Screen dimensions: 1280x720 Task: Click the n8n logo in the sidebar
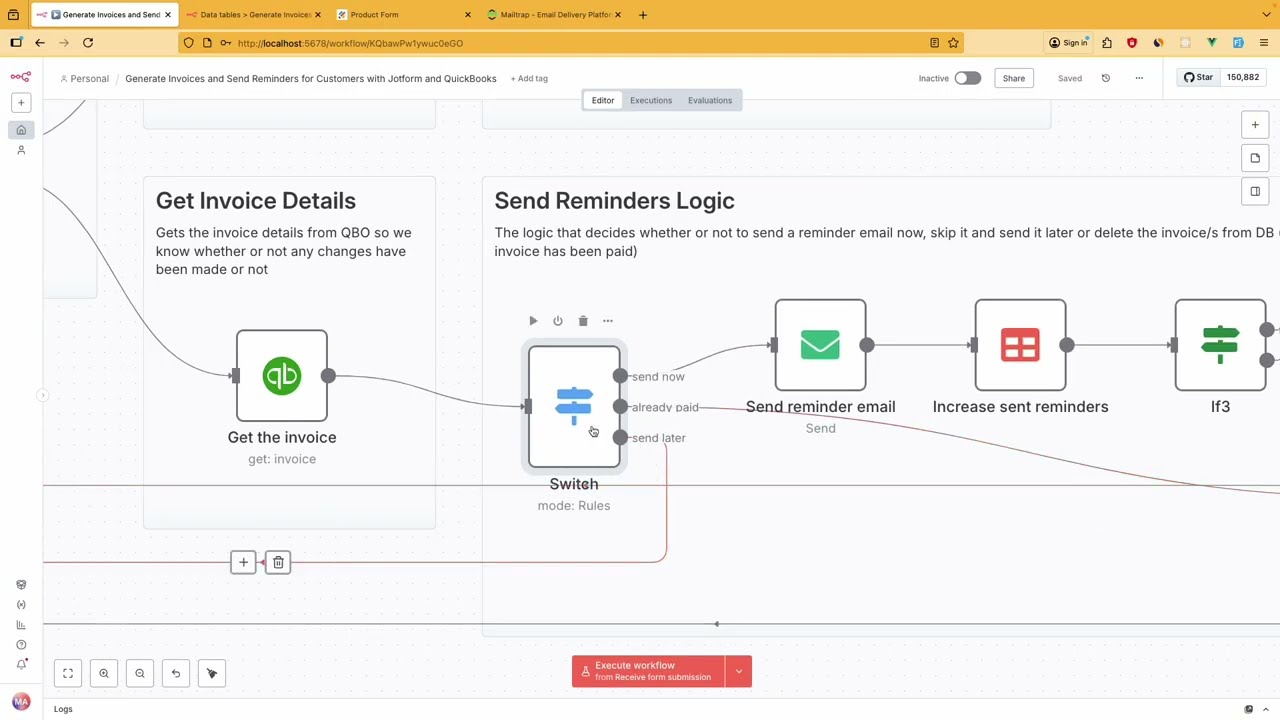pos(21,77)
